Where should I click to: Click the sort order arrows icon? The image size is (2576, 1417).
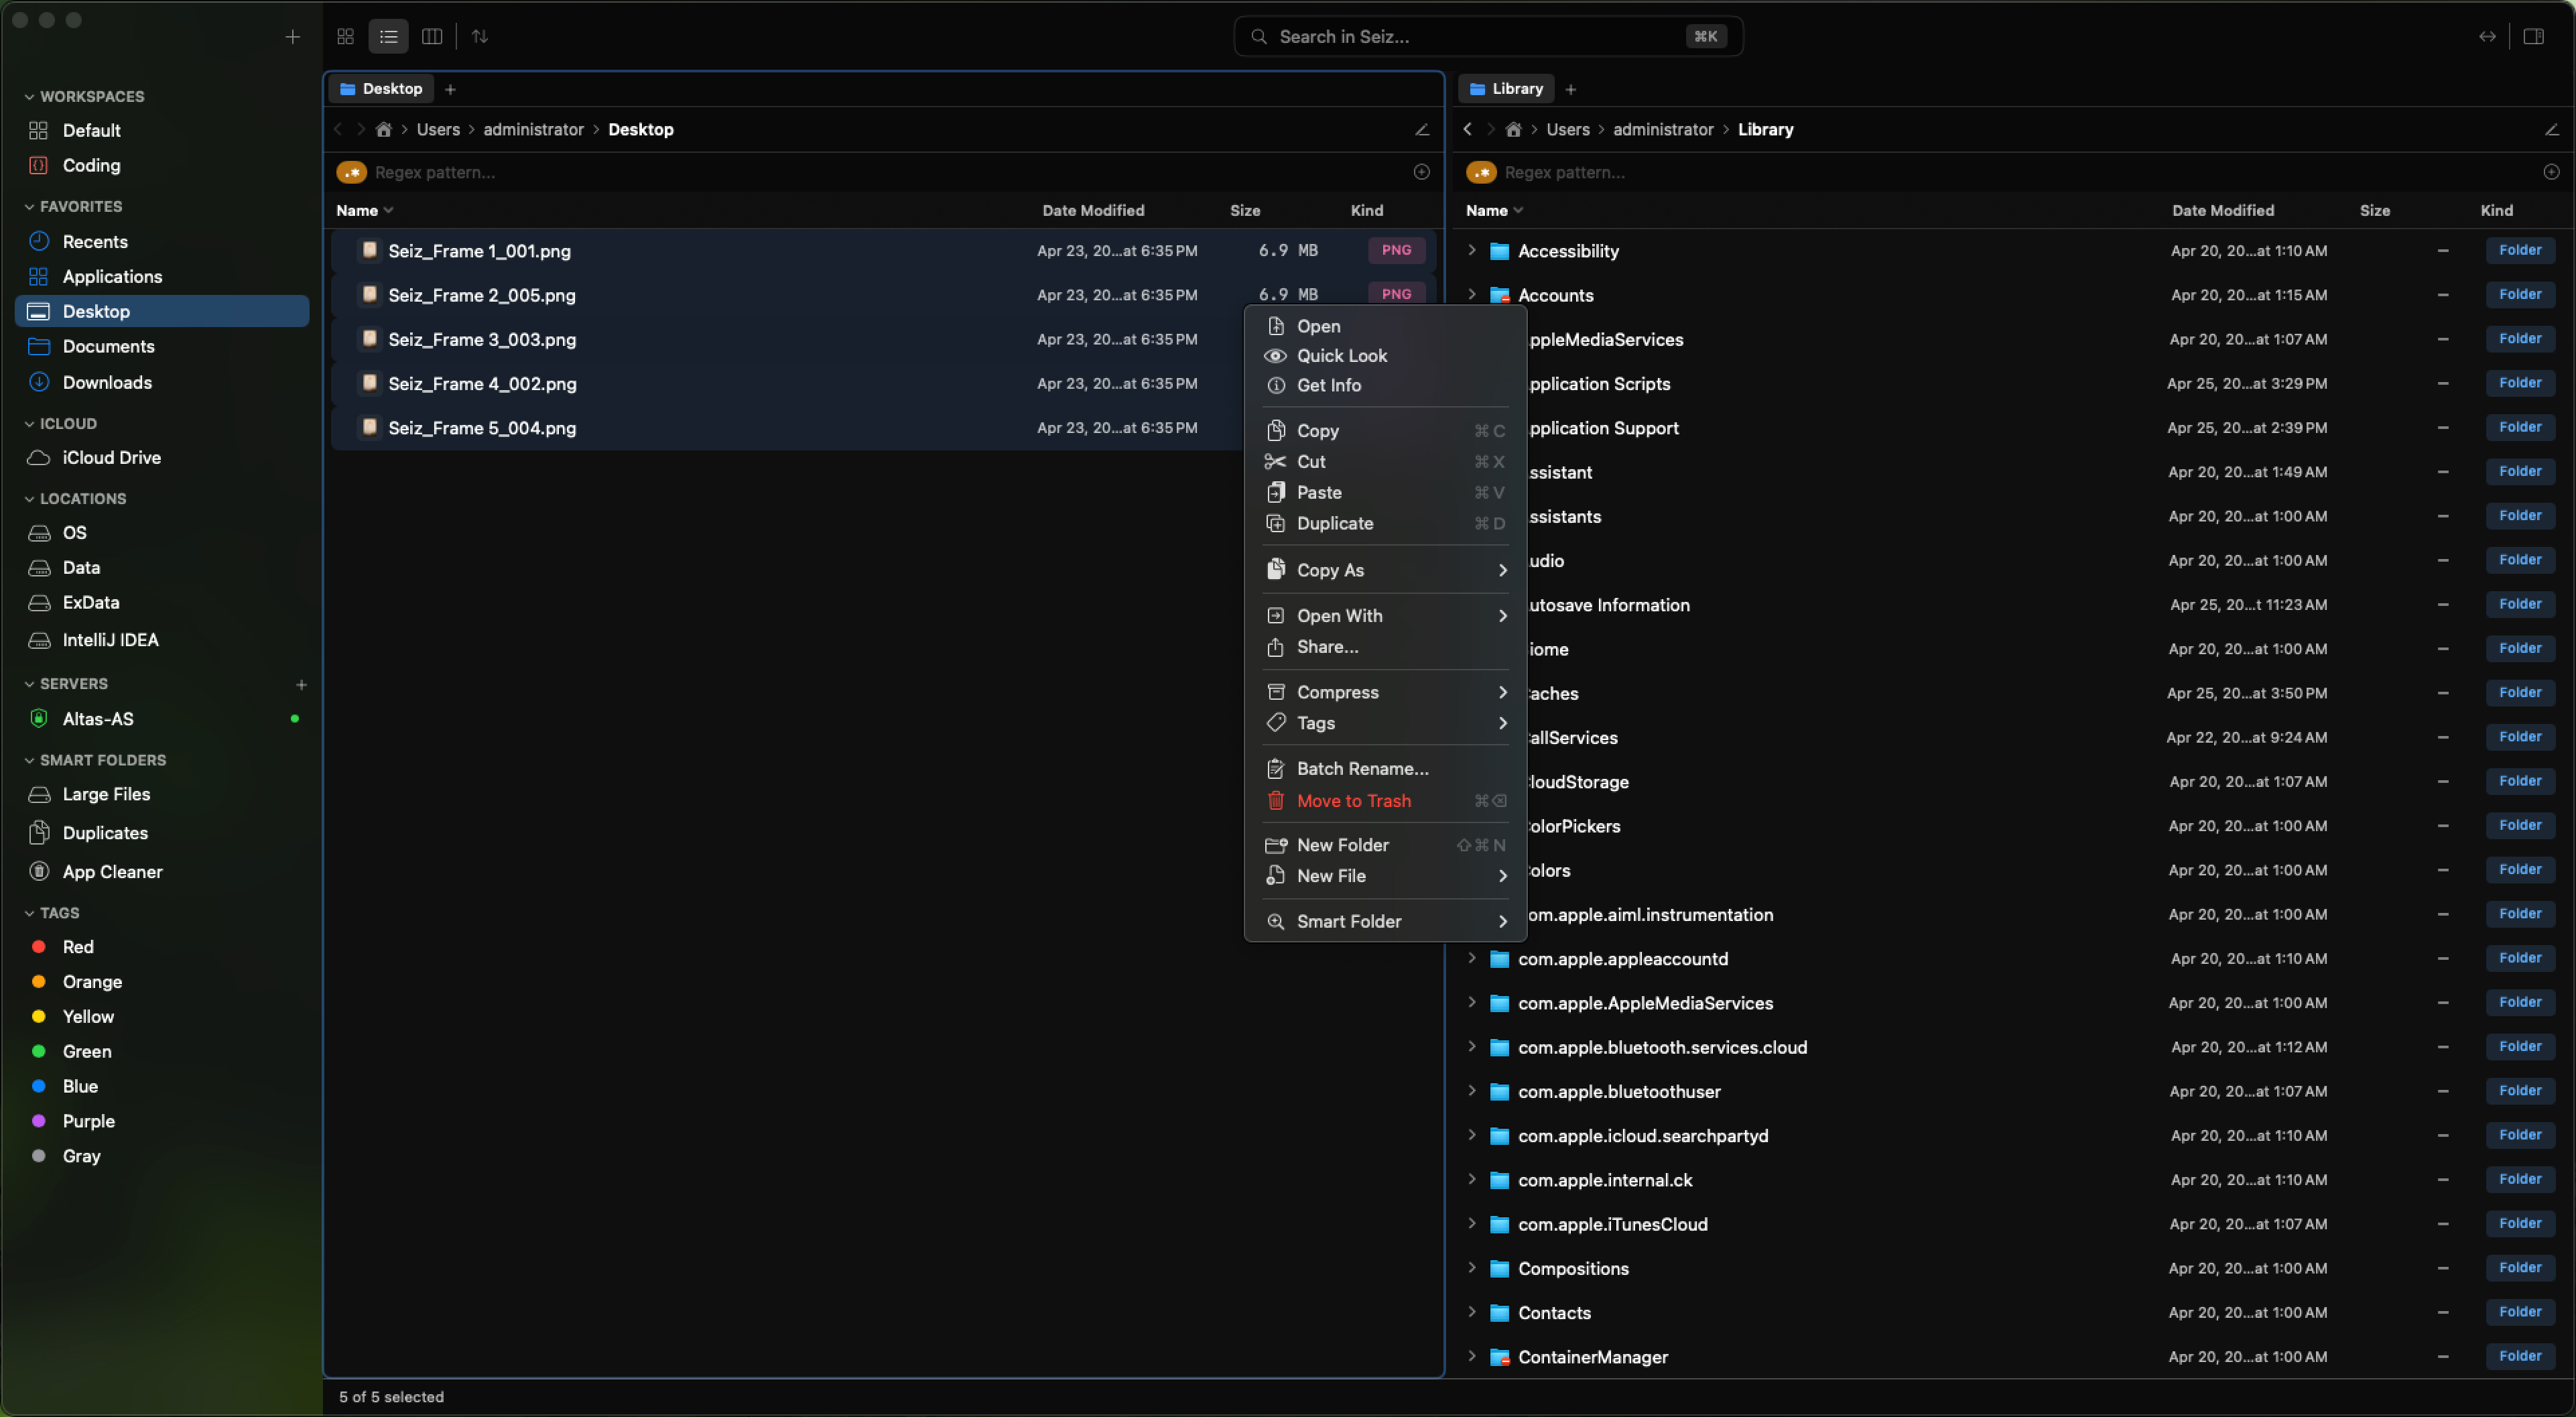click(x=480, y=36)
